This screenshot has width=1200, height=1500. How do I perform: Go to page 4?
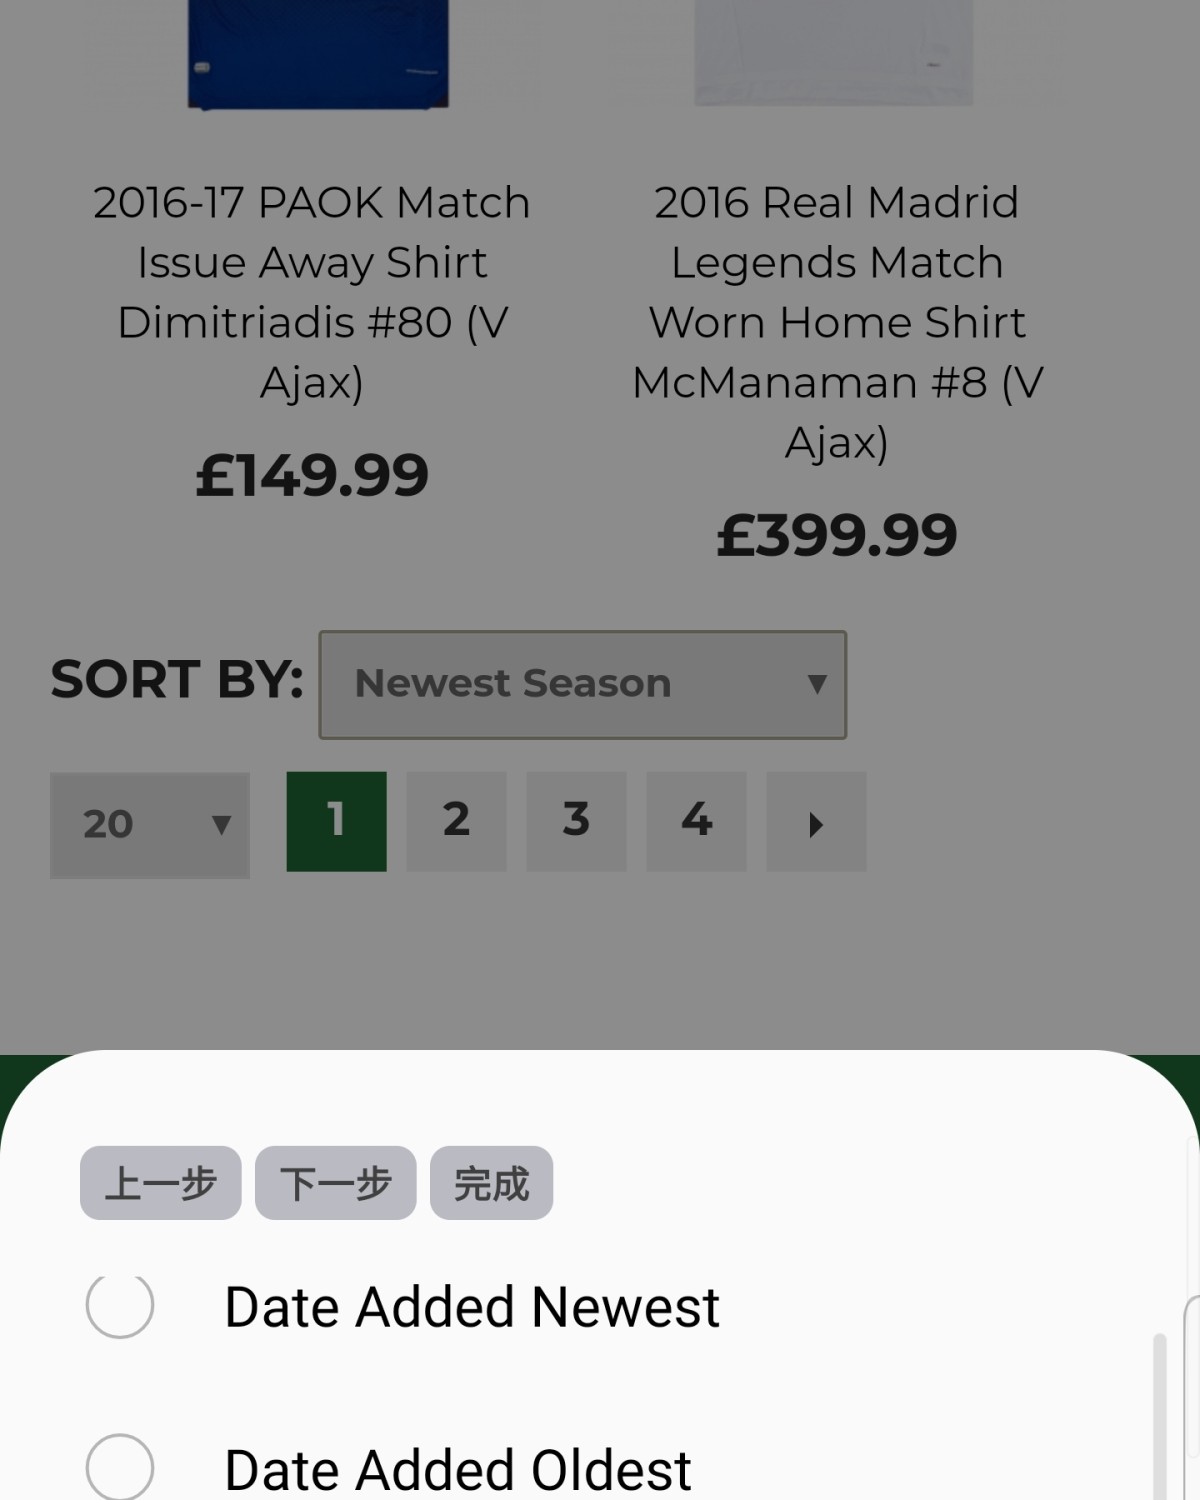[696, 822]
